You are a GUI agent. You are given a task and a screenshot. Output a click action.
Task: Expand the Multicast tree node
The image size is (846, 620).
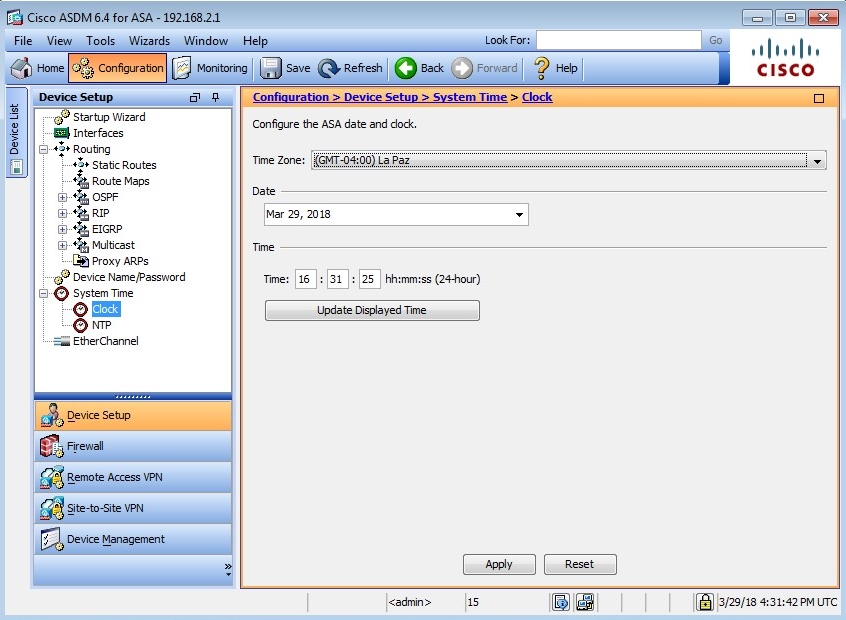(x=63, y=245)
